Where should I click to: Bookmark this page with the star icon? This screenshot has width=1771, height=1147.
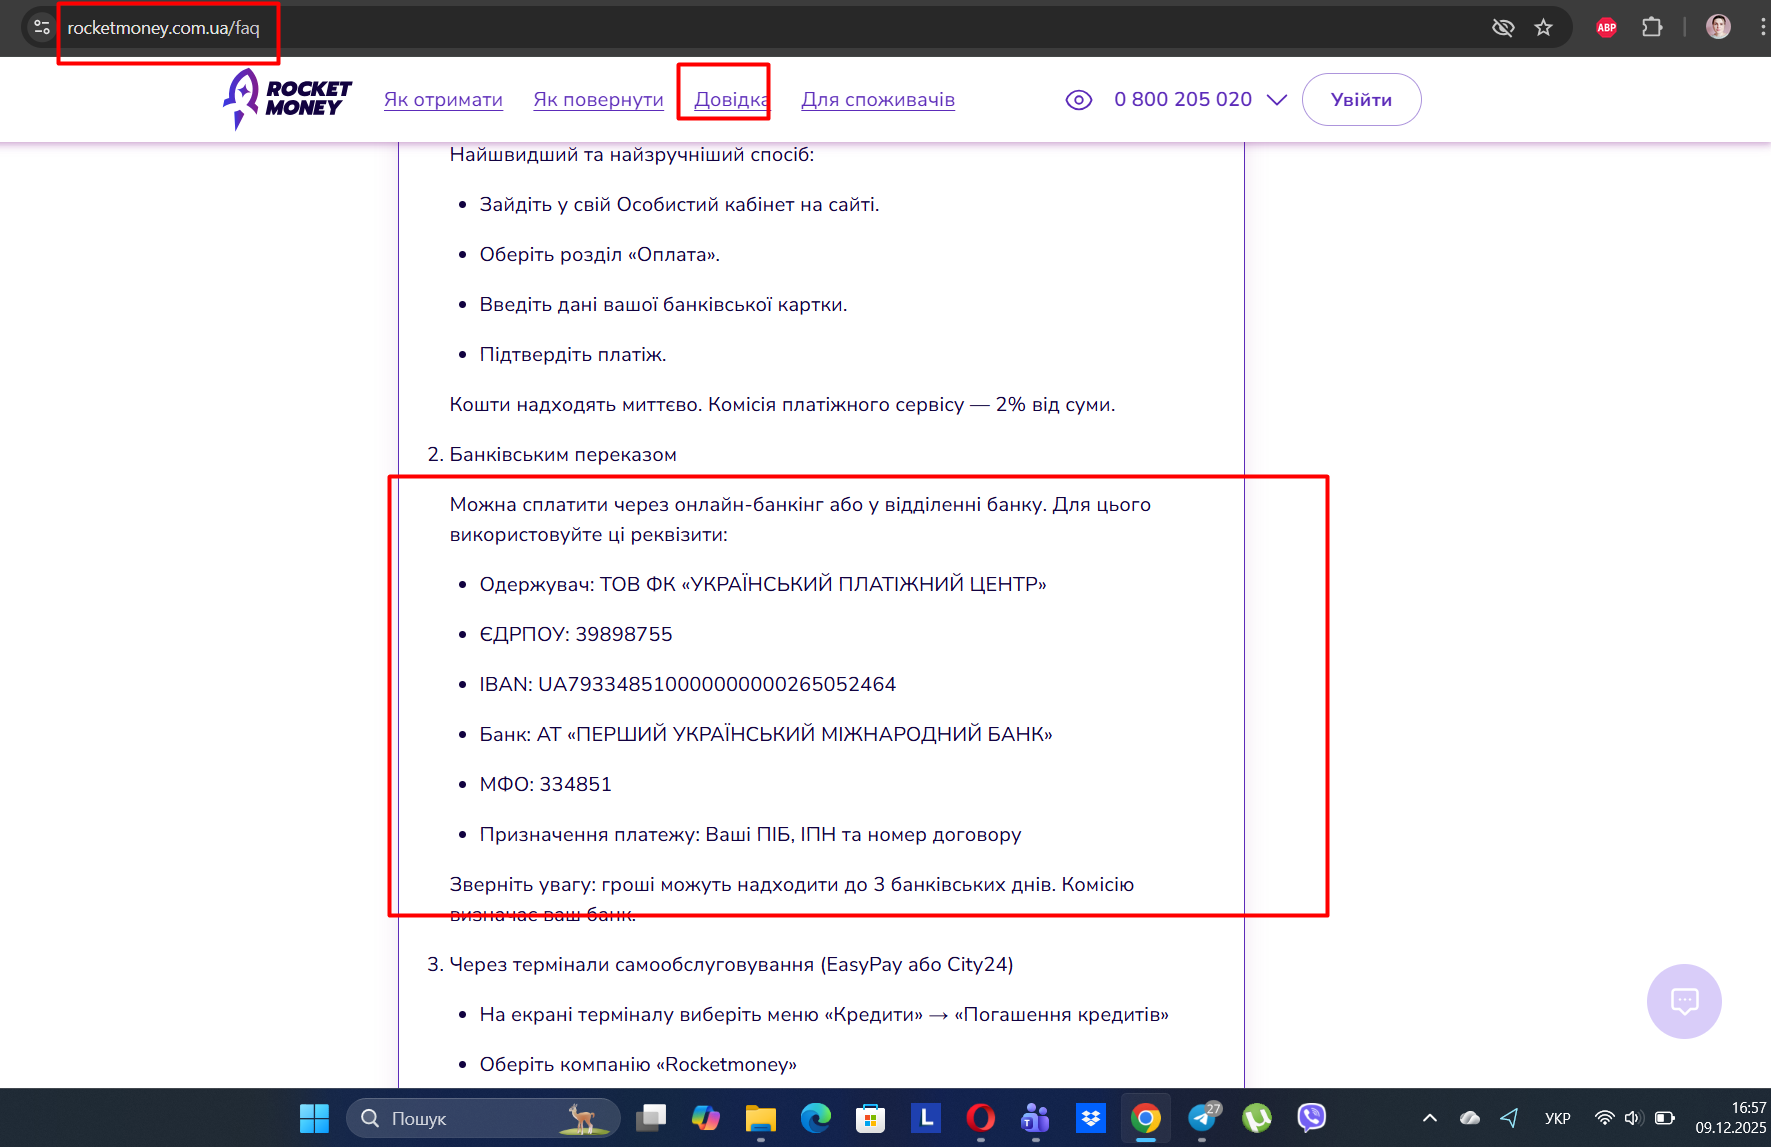[1544, 27]
